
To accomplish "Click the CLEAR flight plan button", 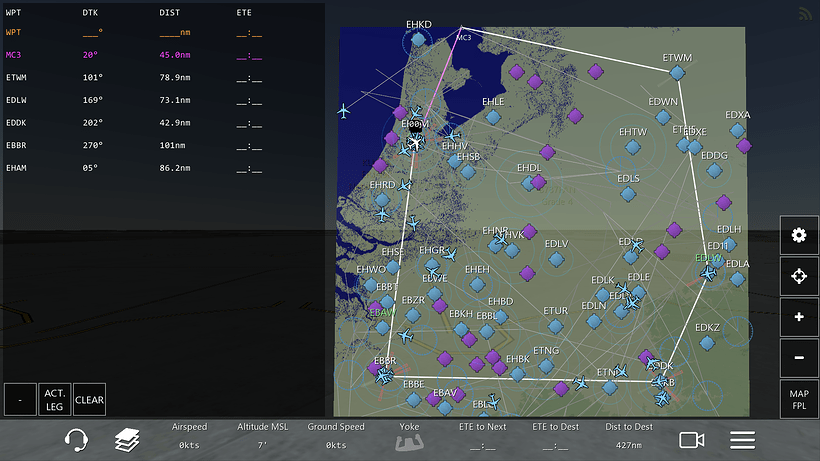I will [89, 400].
